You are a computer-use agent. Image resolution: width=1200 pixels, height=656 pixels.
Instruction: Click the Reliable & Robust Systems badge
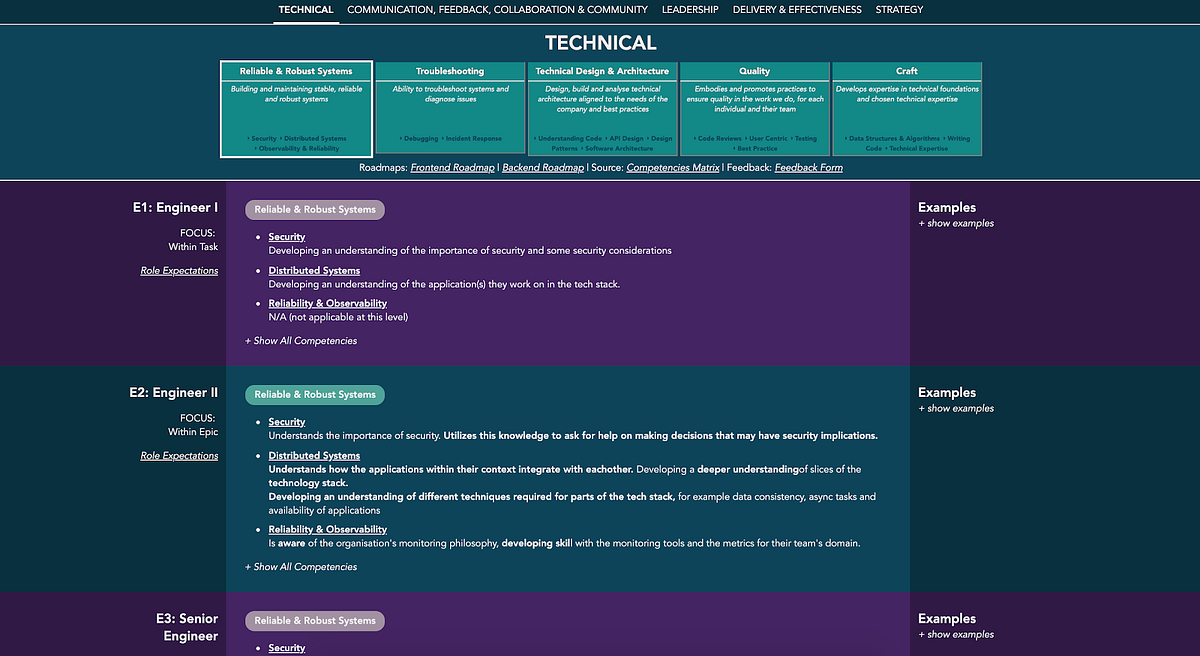(x=314, y=209)
